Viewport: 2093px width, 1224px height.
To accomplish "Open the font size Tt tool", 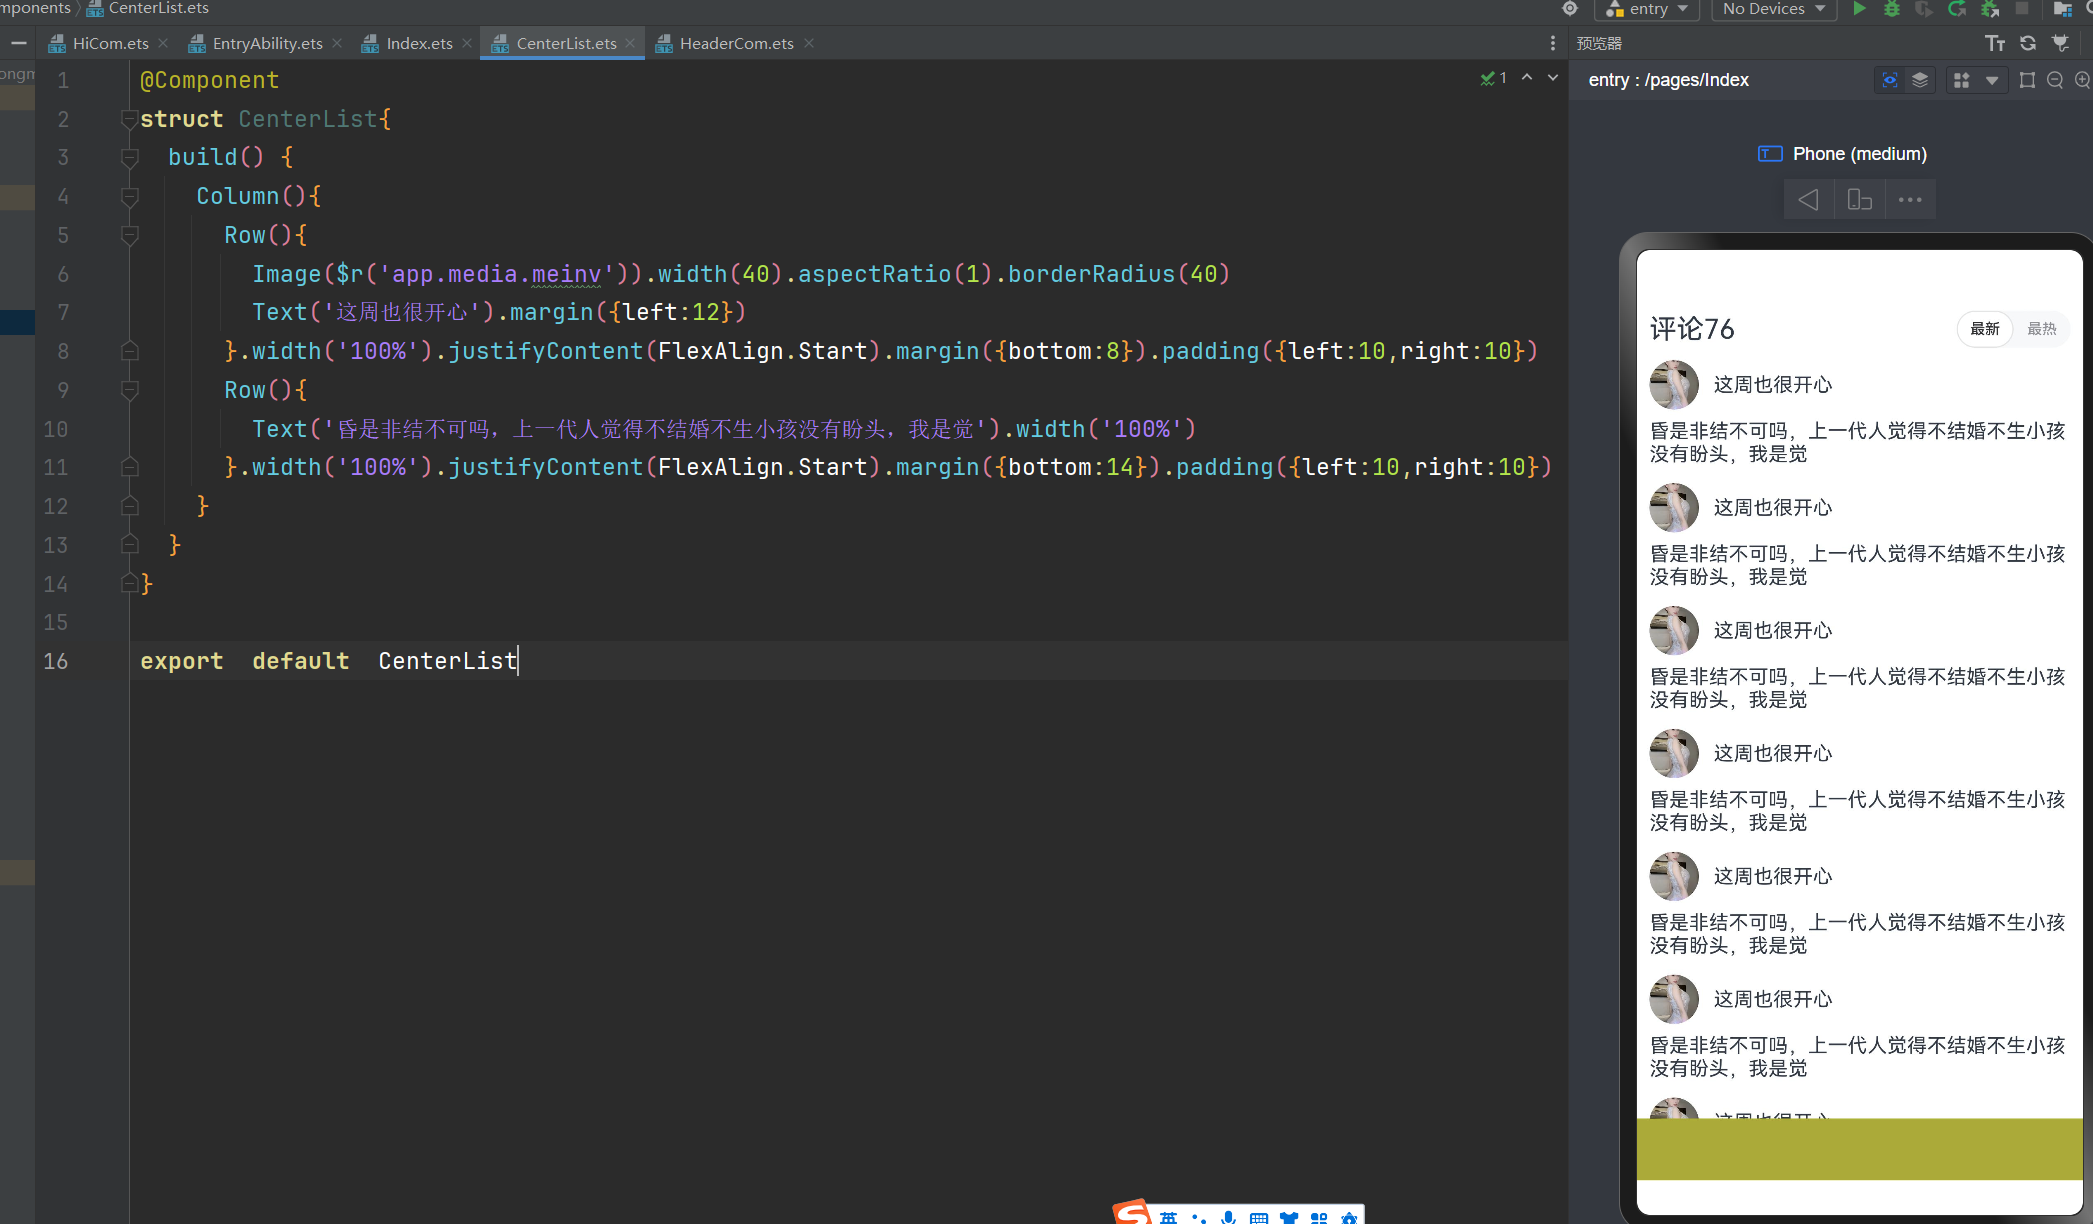I will pyautogui.click(x=1995, y=43).
